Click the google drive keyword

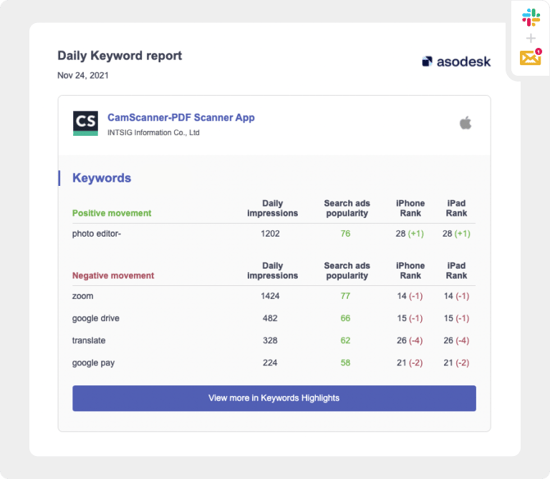coord(96,318)
